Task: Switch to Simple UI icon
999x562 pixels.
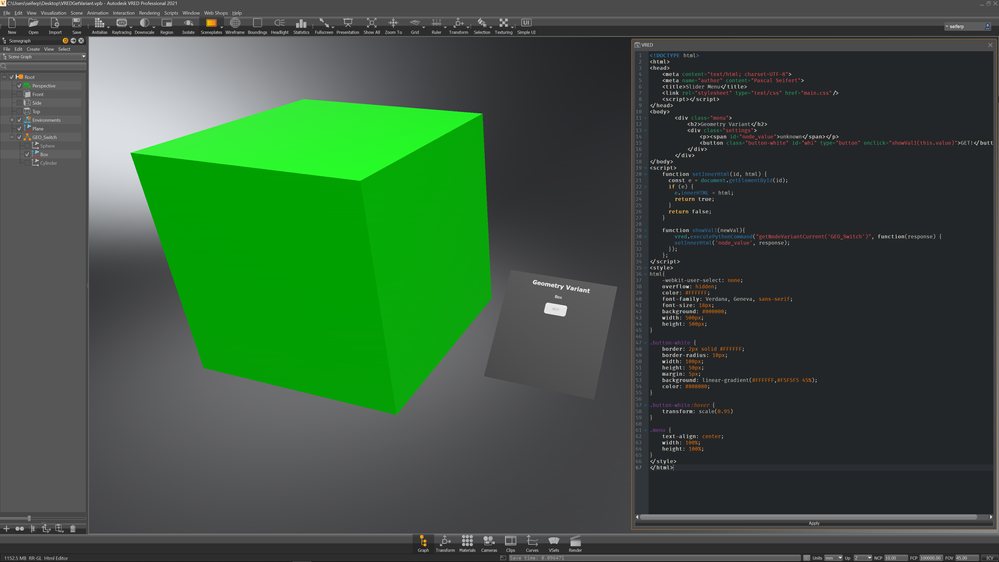Action: [526, 24]
